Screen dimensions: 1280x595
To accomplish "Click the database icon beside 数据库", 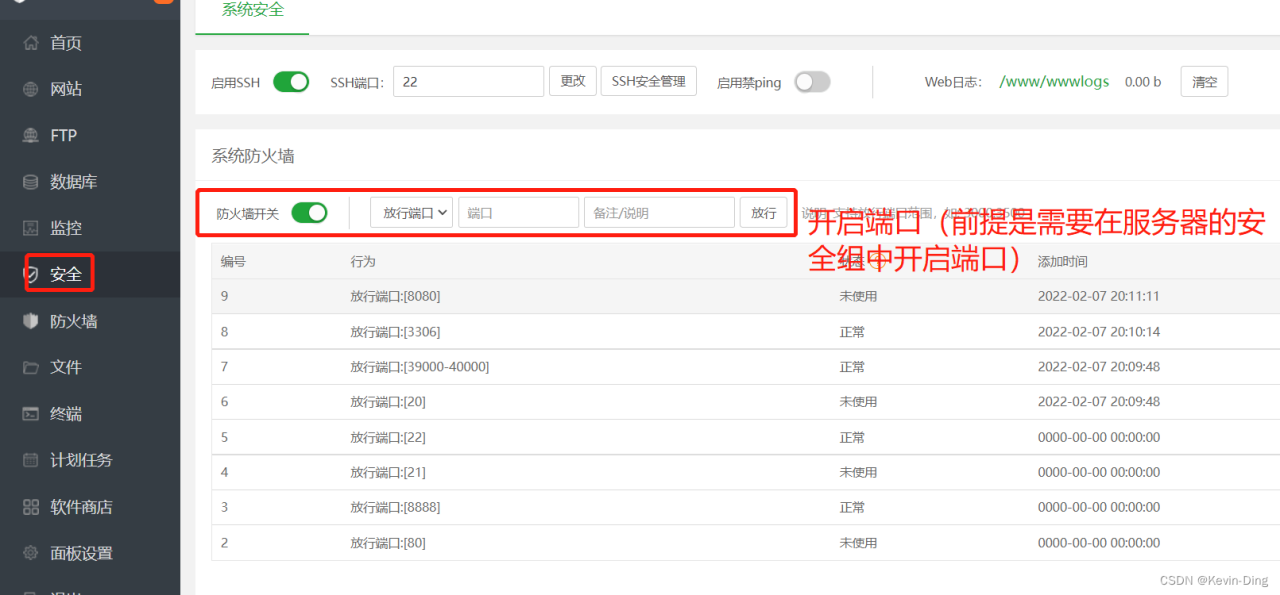I will [31, 182].
